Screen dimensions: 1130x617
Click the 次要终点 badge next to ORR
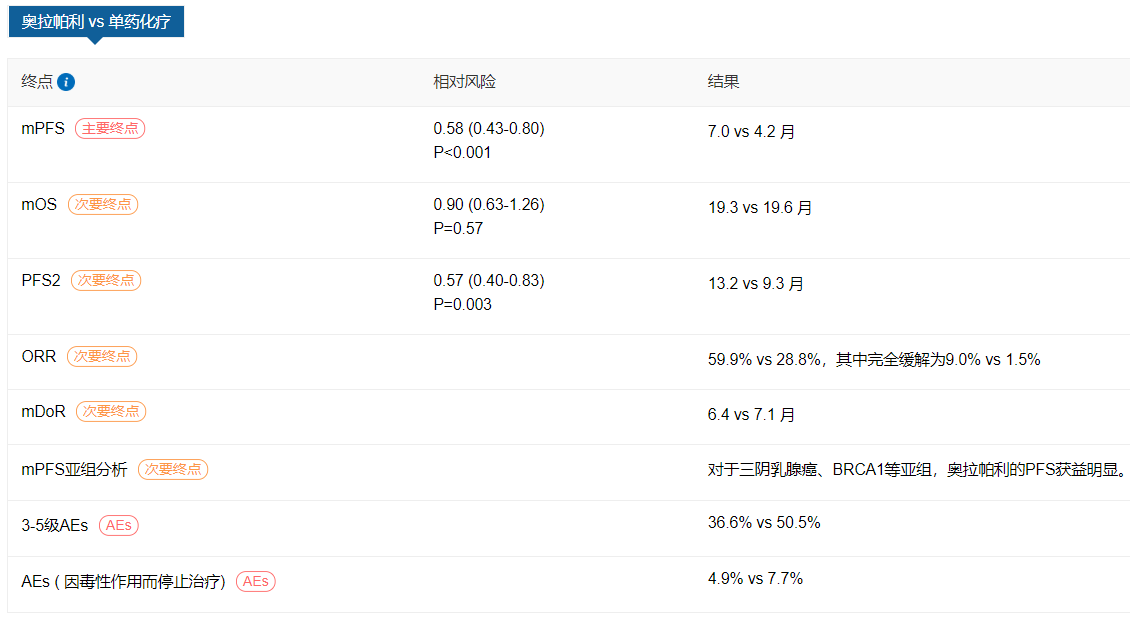pos(102,357)
